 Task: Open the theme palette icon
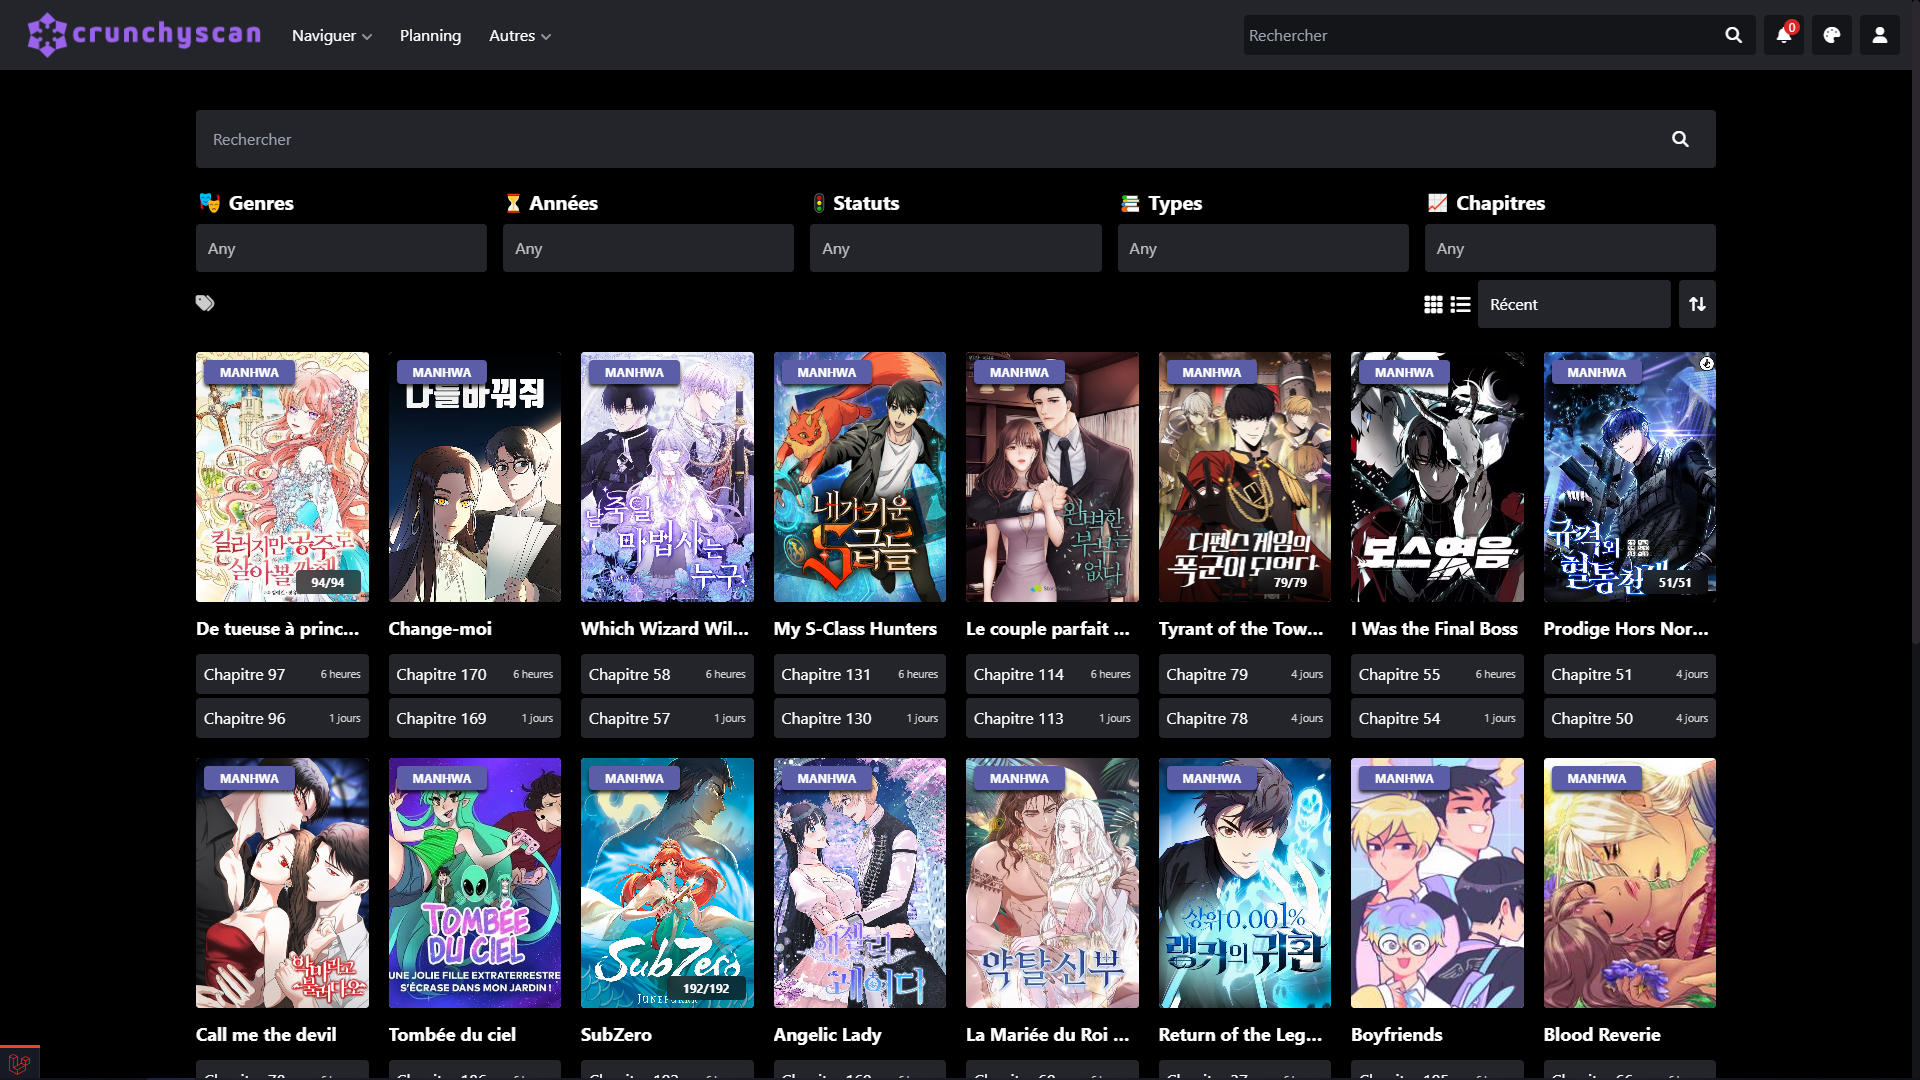(x=1832, y=35)
